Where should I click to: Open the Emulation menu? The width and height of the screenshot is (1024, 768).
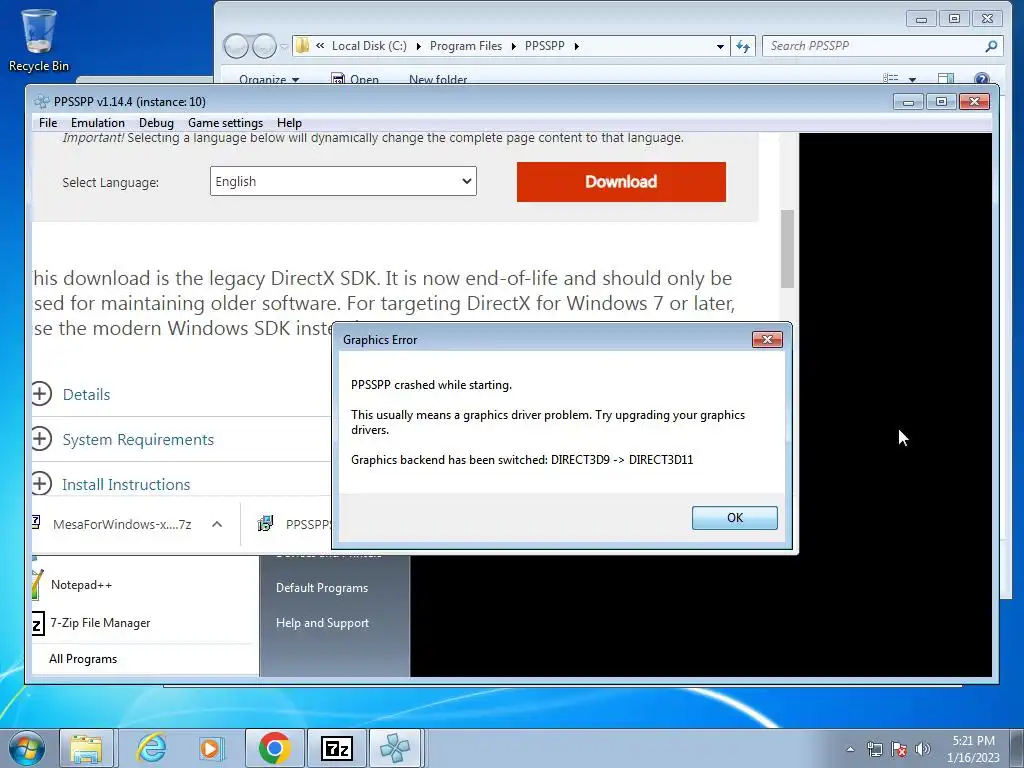pyautogui.click(x=98, y=123)
